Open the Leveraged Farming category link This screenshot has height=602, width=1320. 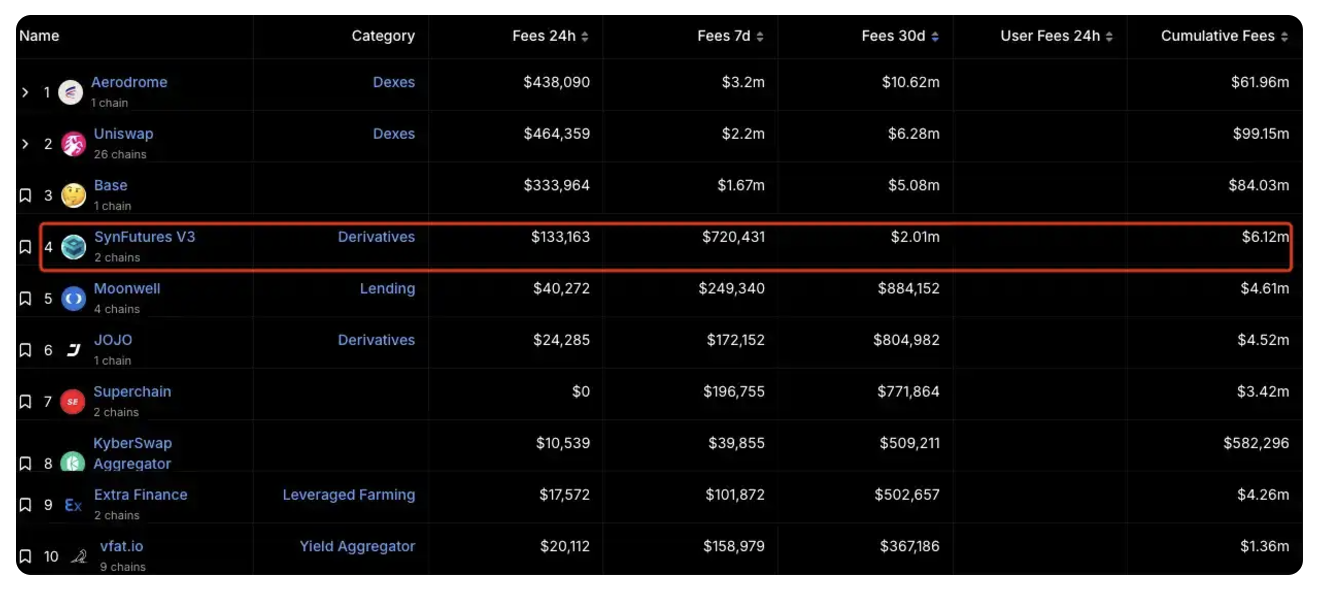click(x=348, y=494)
